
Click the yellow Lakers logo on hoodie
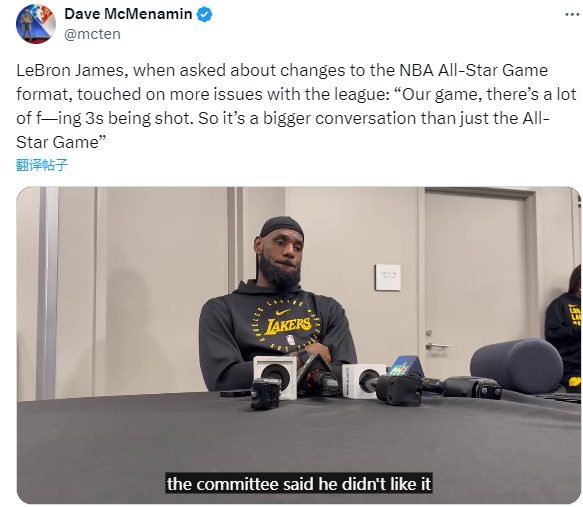[x=288, y=324]
